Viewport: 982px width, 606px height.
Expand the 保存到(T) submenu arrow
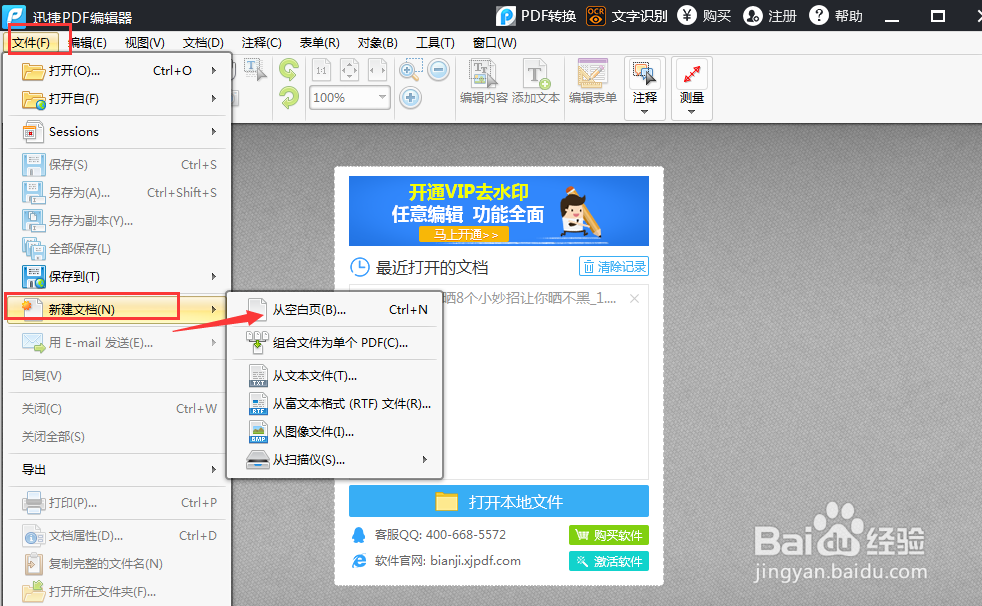click(214, 276)
